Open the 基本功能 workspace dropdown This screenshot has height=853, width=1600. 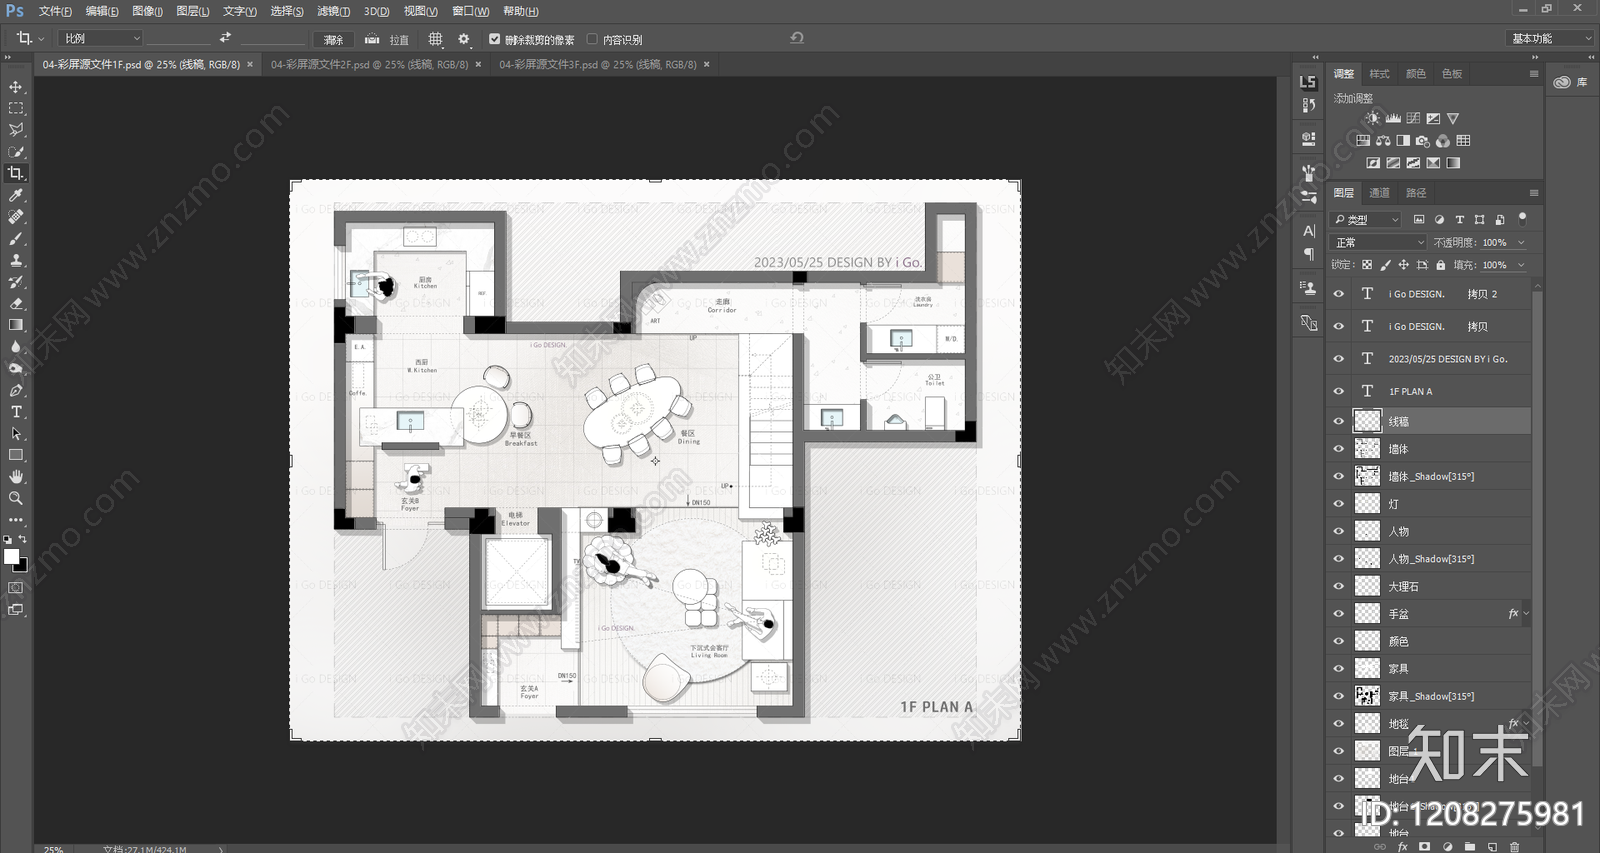click(x=1550, y=38)
